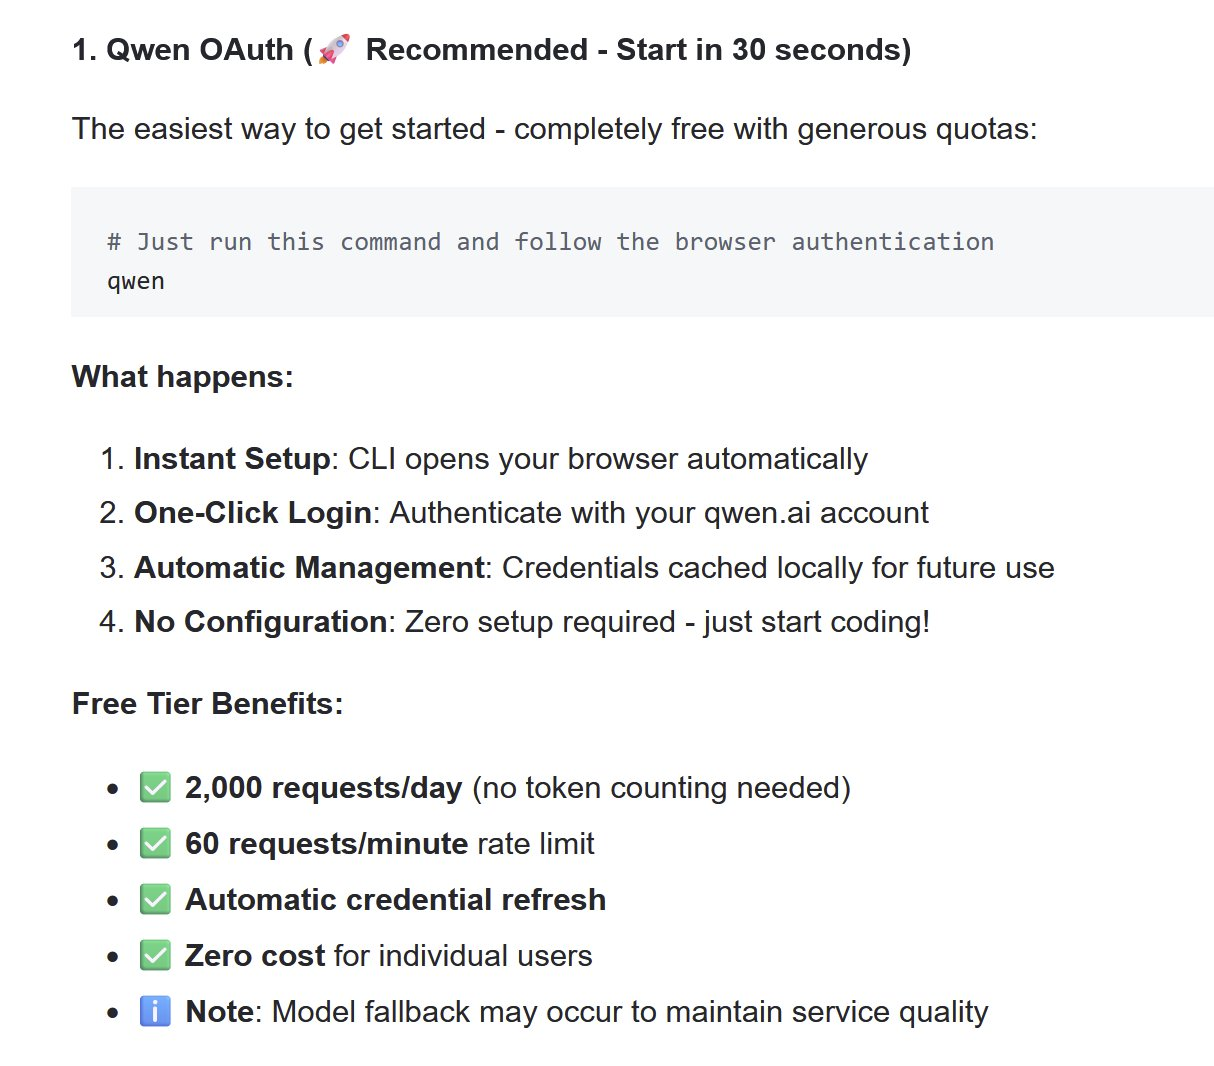Click the bold "2,000 requests/day" text
The height and width of the screenshot is (1066, 1214).
tap(323, 788)
